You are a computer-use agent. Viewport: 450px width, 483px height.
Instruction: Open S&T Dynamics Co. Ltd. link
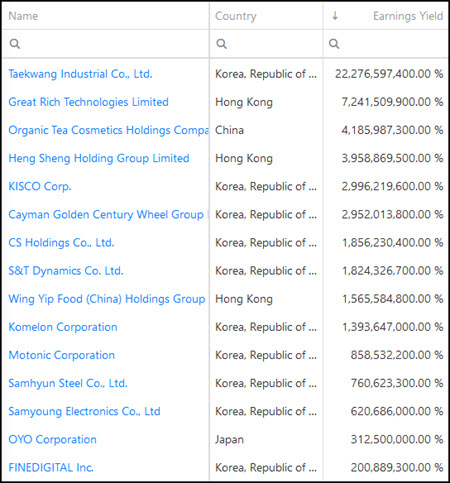[x=66, y=271]
